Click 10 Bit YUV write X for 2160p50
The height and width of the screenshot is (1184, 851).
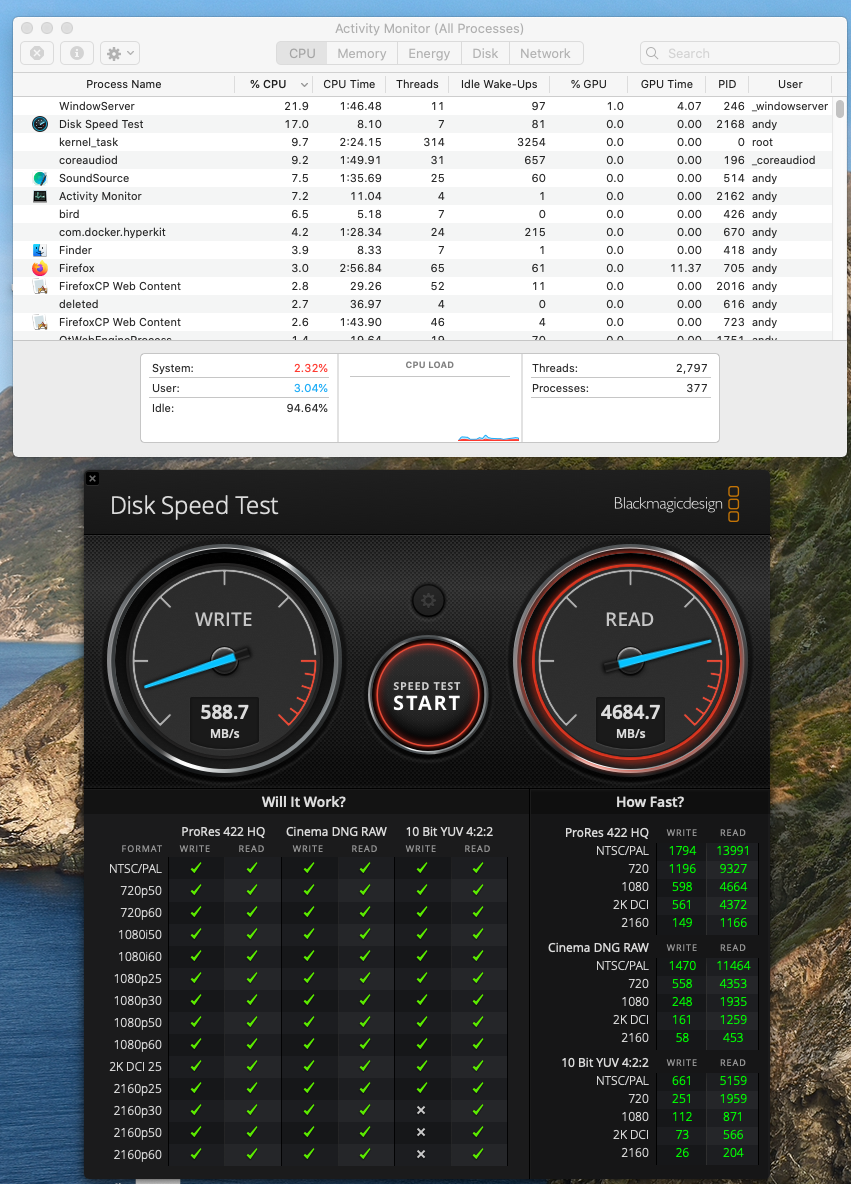421,1133
